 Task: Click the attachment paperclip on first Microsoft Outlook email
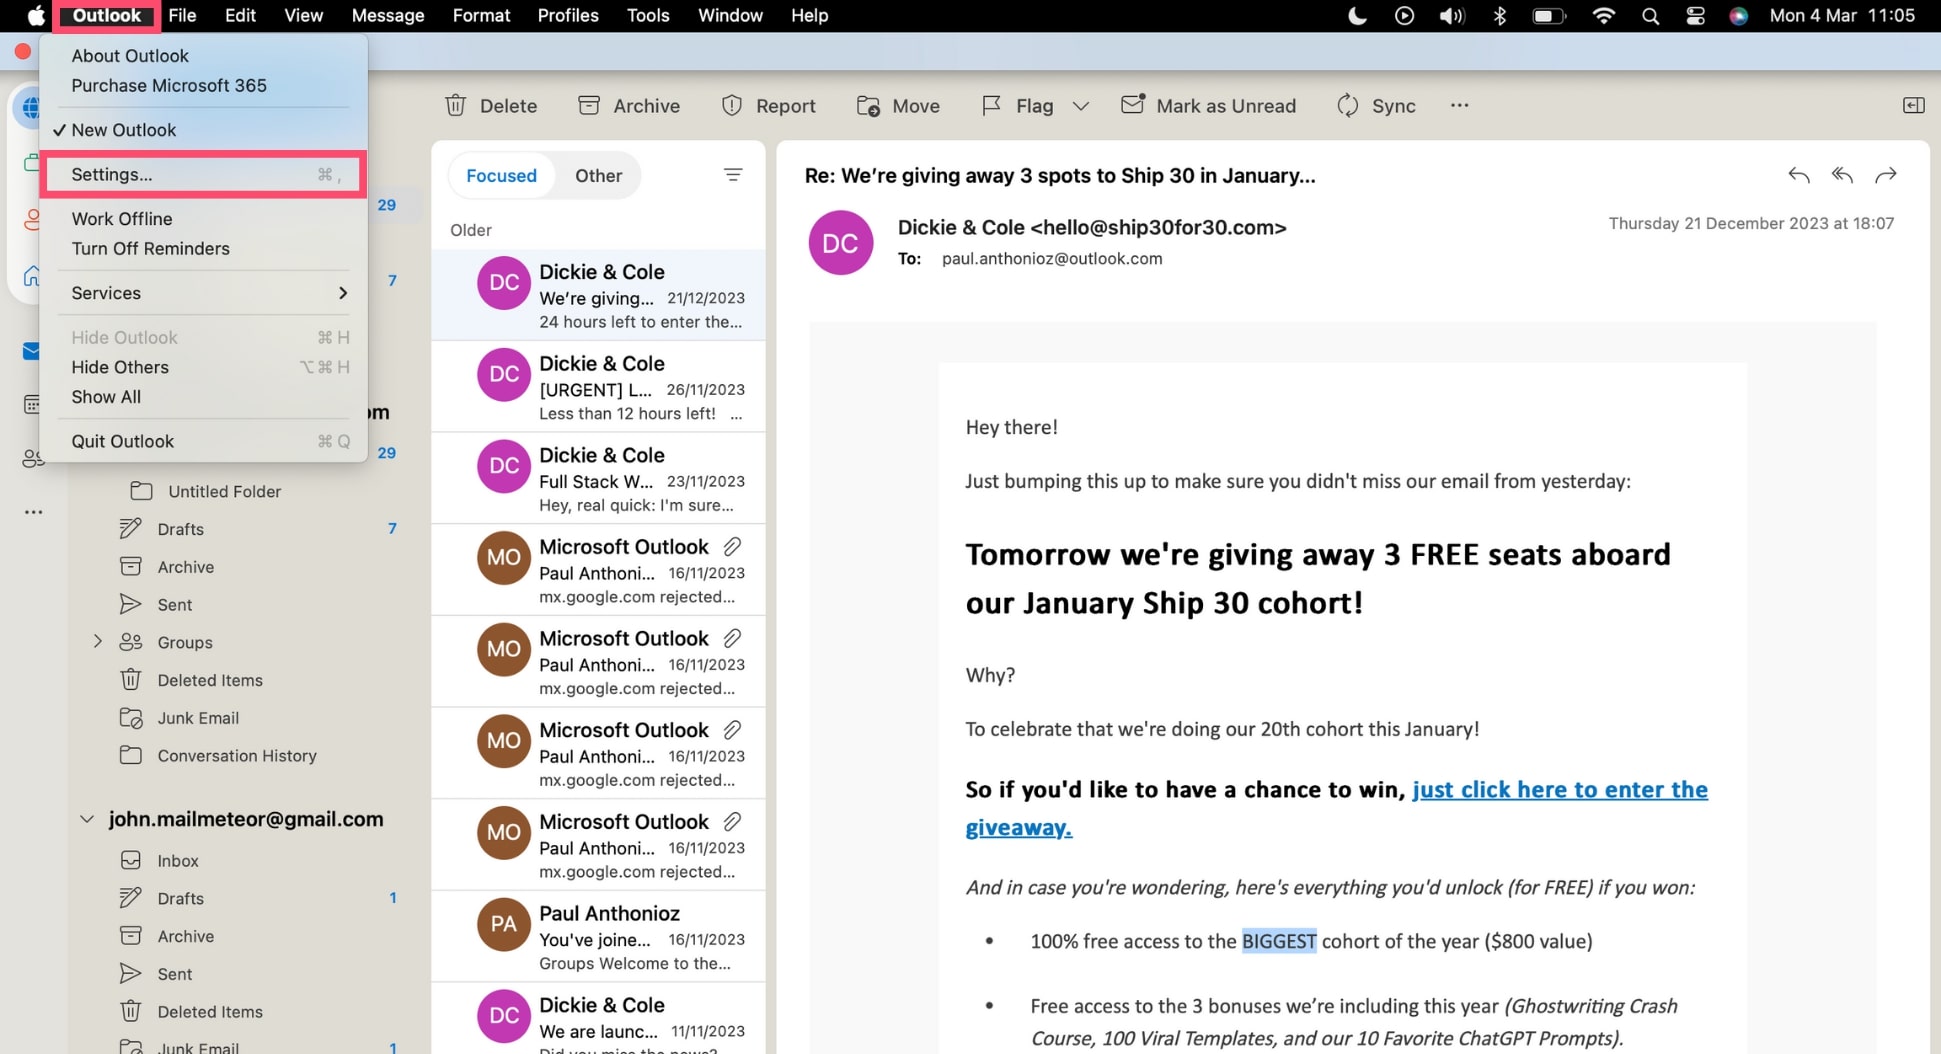(x=732, y=547)
